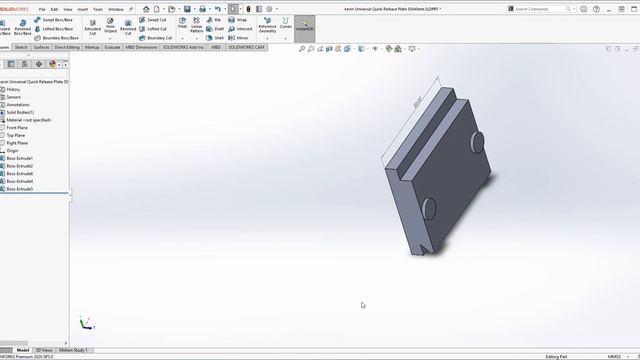Print the document via Print icon
This screenshot has height=360, width=640.
pos(202,9)
